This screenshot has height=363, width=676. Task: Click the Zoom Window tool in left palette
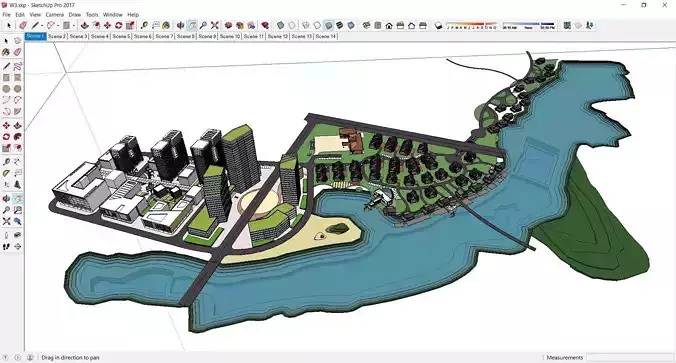point(17,210)
